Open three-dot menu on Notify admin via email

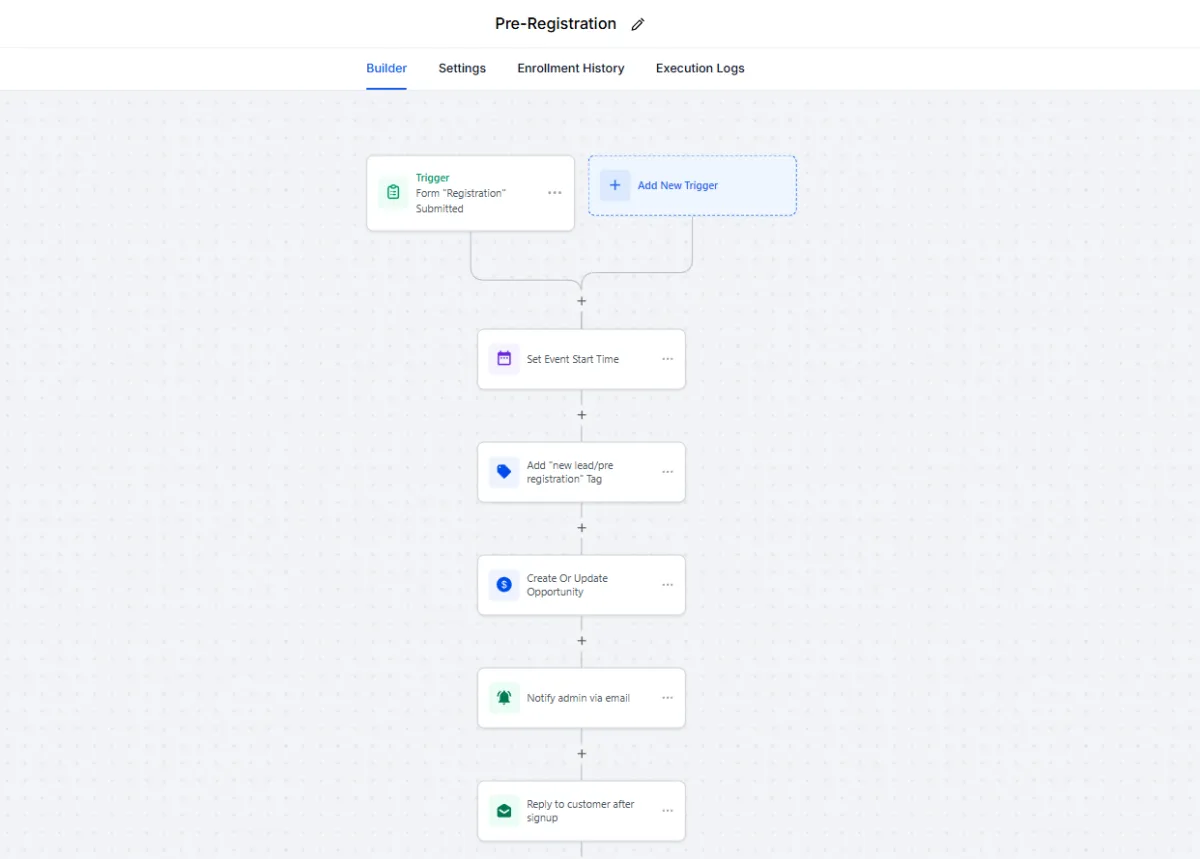tap(667, 698)
